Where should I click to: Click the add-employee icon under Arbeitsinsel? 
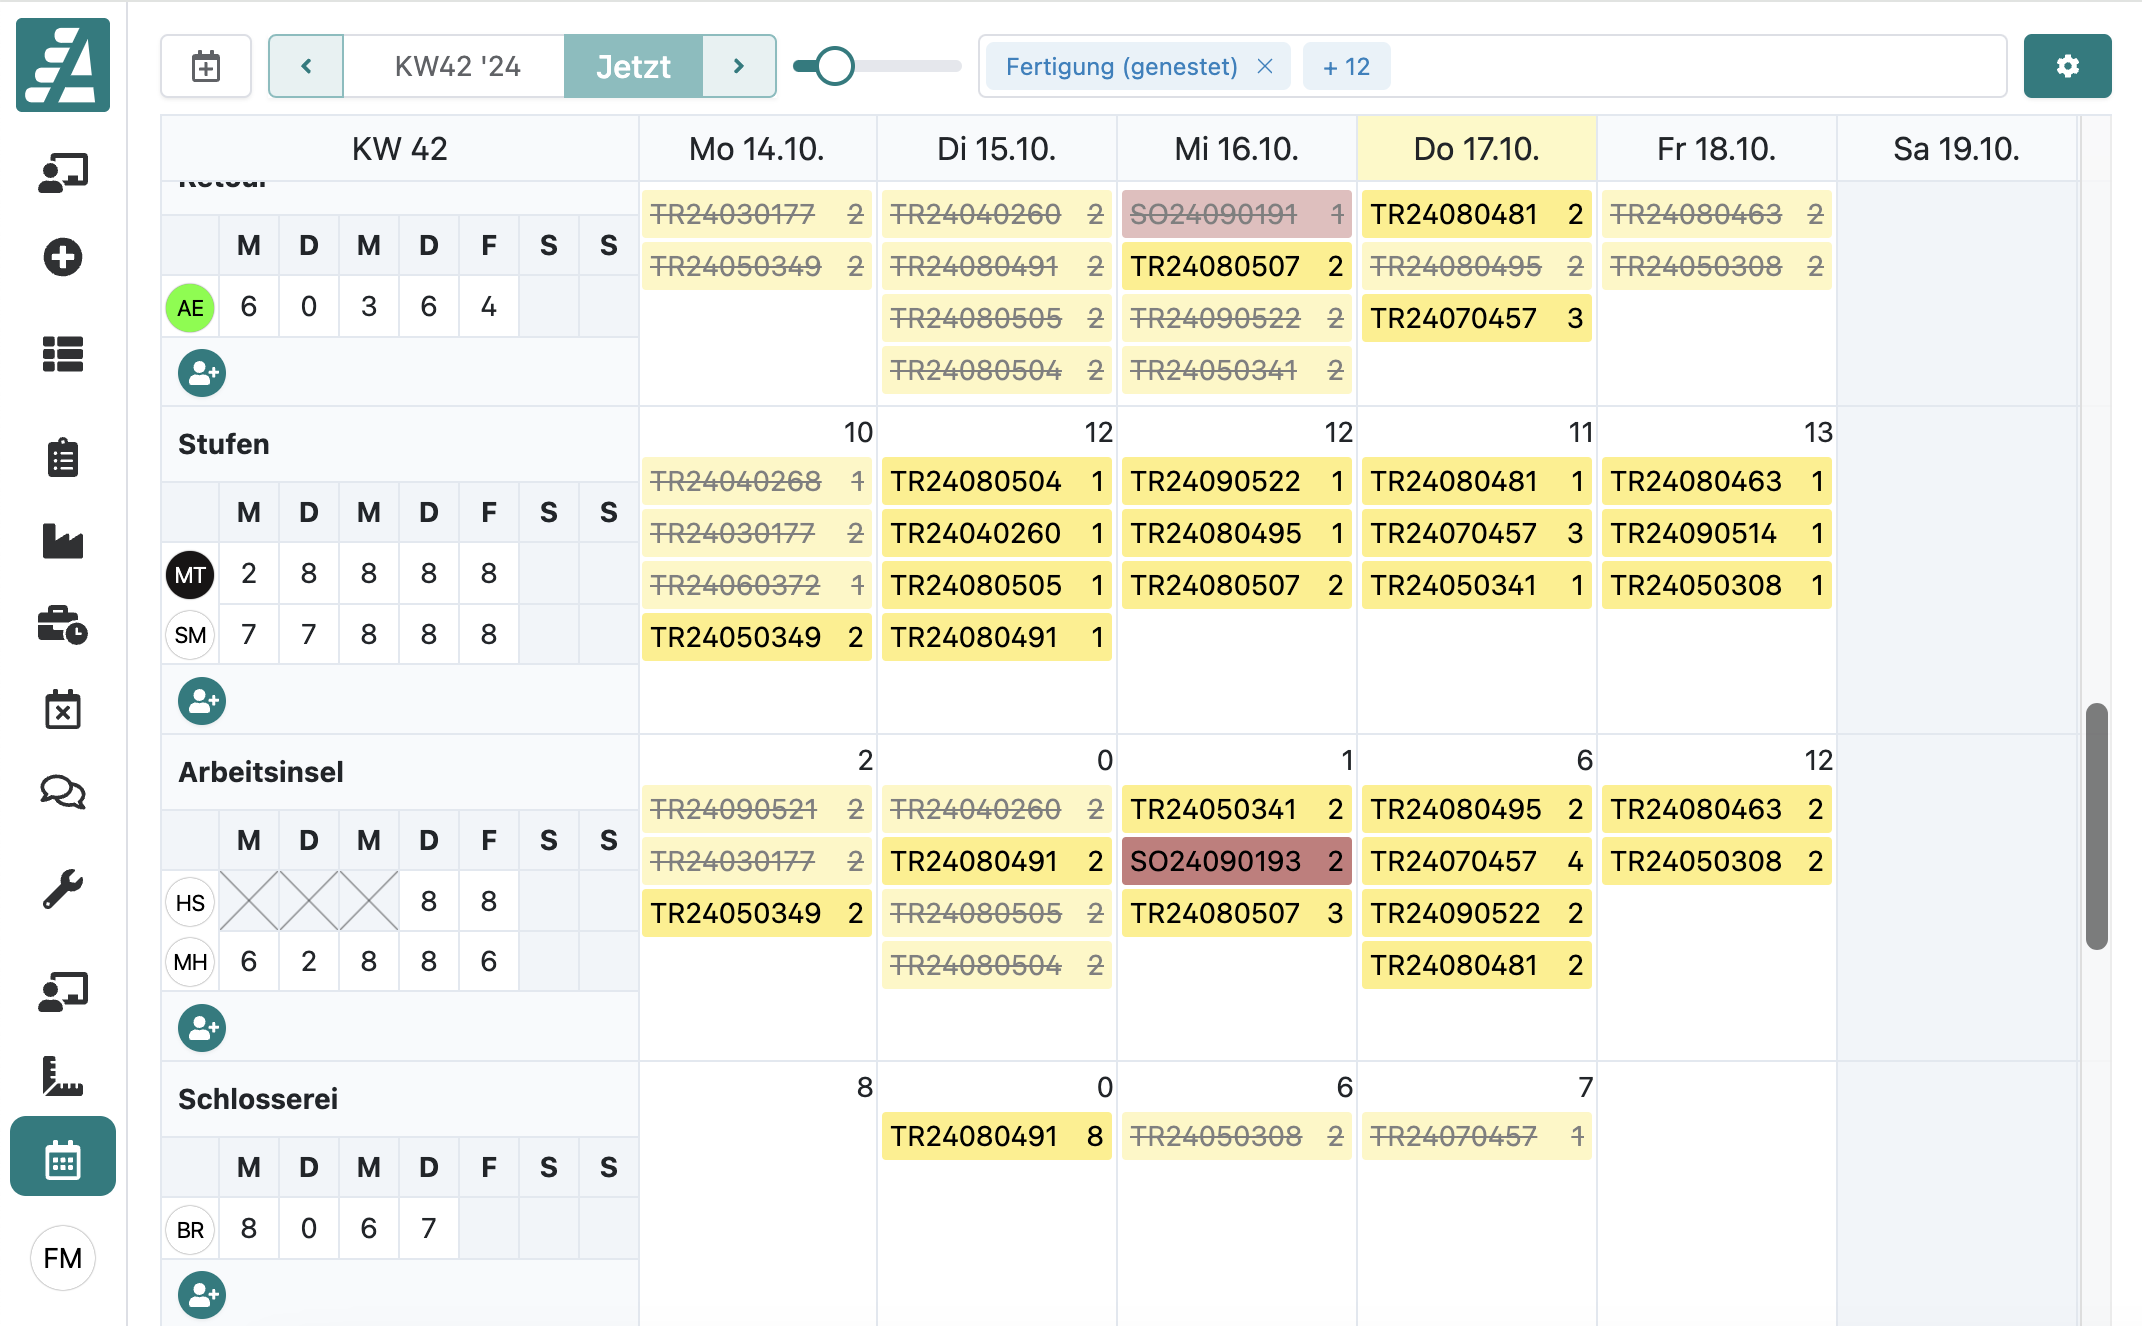202,1028
